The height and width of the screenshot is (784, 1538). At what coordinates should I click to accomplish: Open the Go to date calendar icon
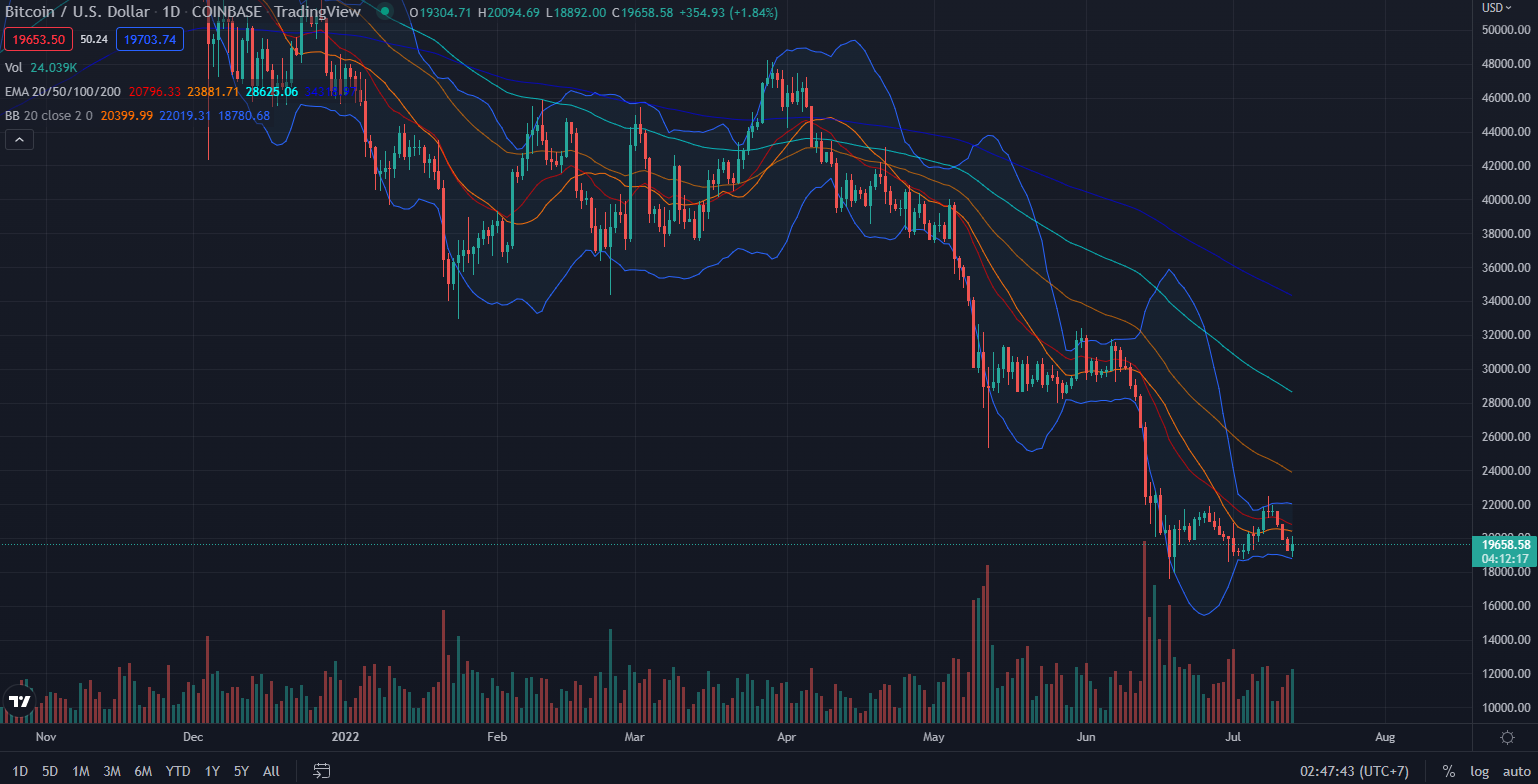[322, 771]
